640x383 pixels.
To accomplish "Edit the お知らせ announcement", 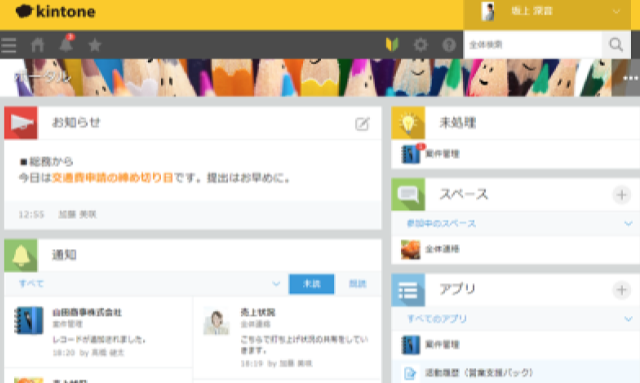I will point(362,124).
